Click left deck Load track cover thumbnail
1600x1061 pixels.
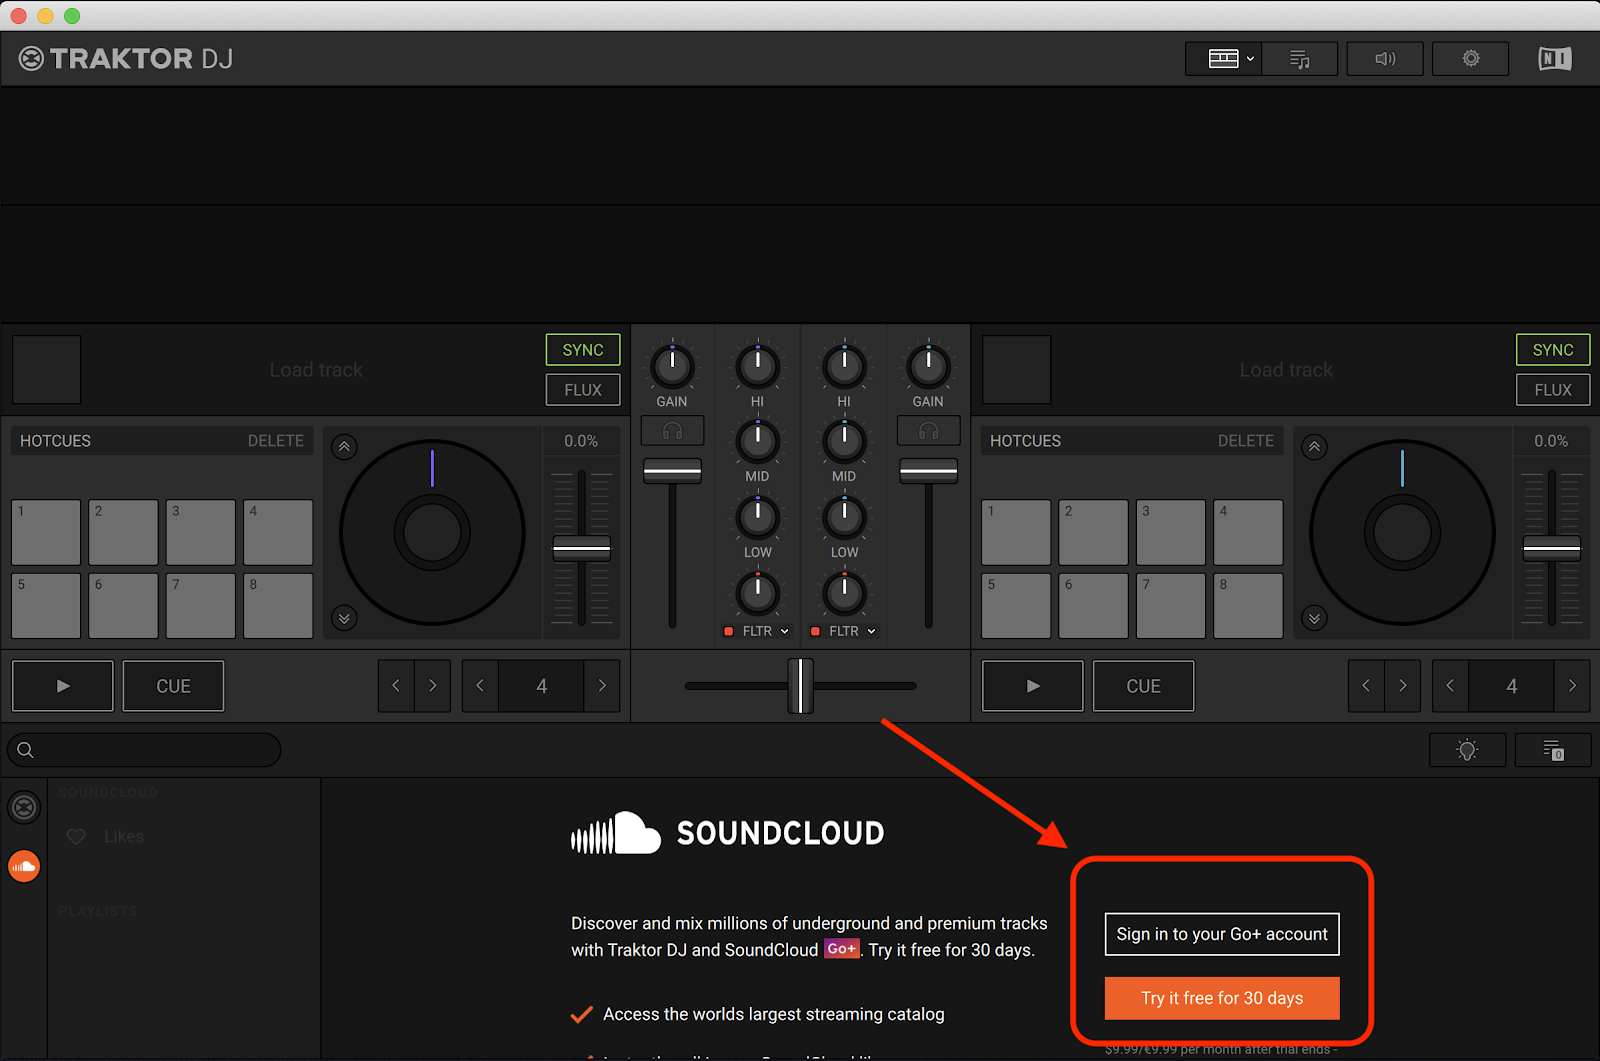pos(46,369)
